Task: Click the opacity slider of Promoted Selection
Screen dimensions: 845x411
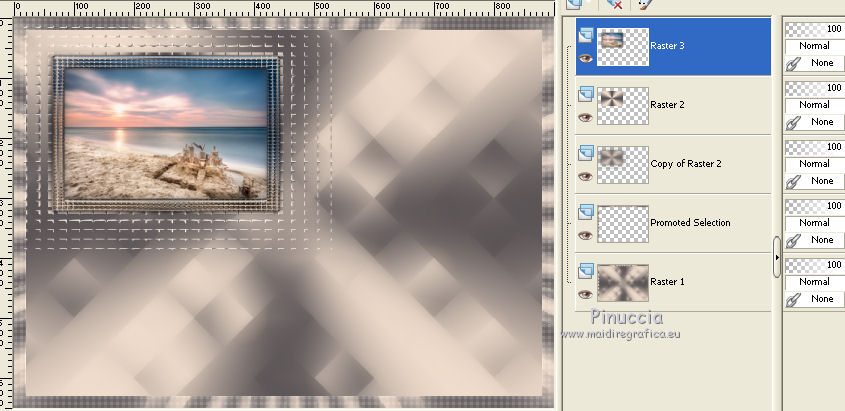Action: click(x=815, y=206)
